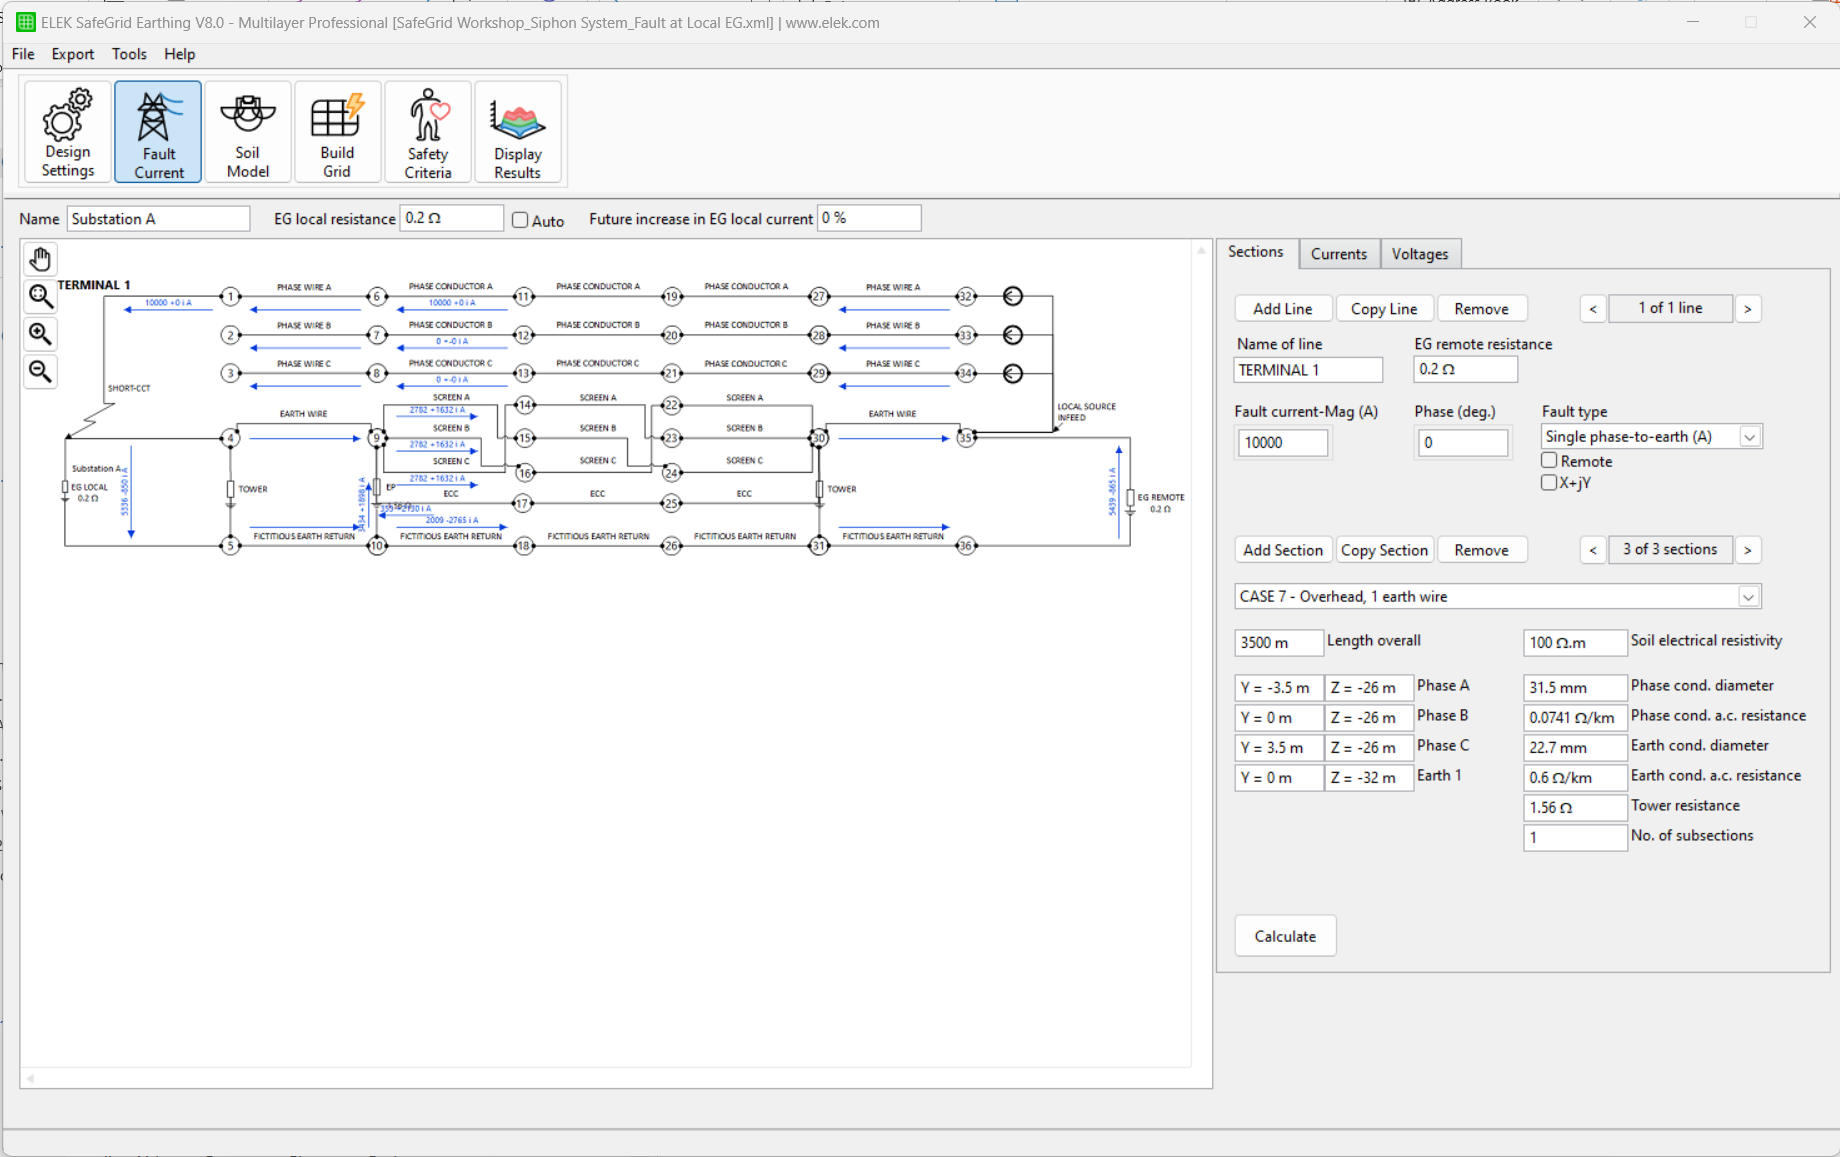Click the Earth 1 Z coordinate field

[x=1369, y=778]
